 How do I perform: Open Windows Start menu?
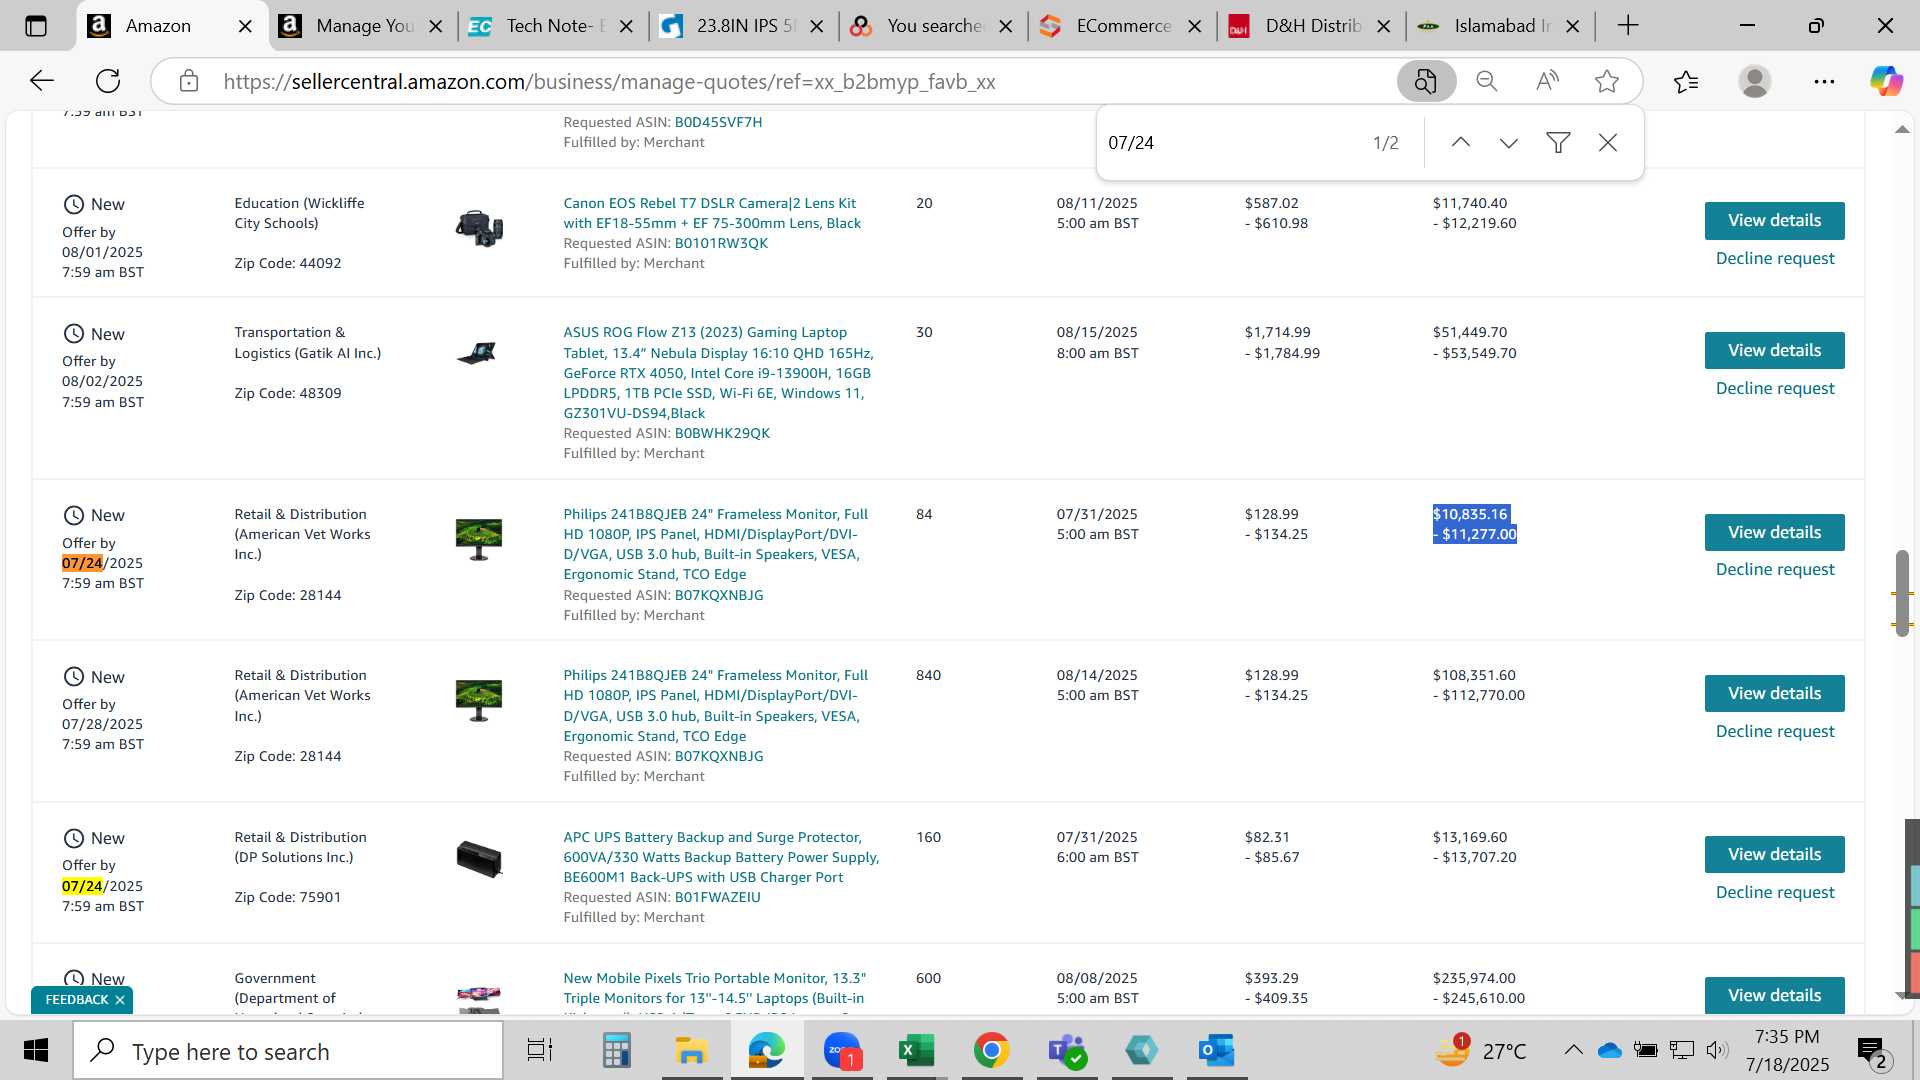tap(36, 1050)
